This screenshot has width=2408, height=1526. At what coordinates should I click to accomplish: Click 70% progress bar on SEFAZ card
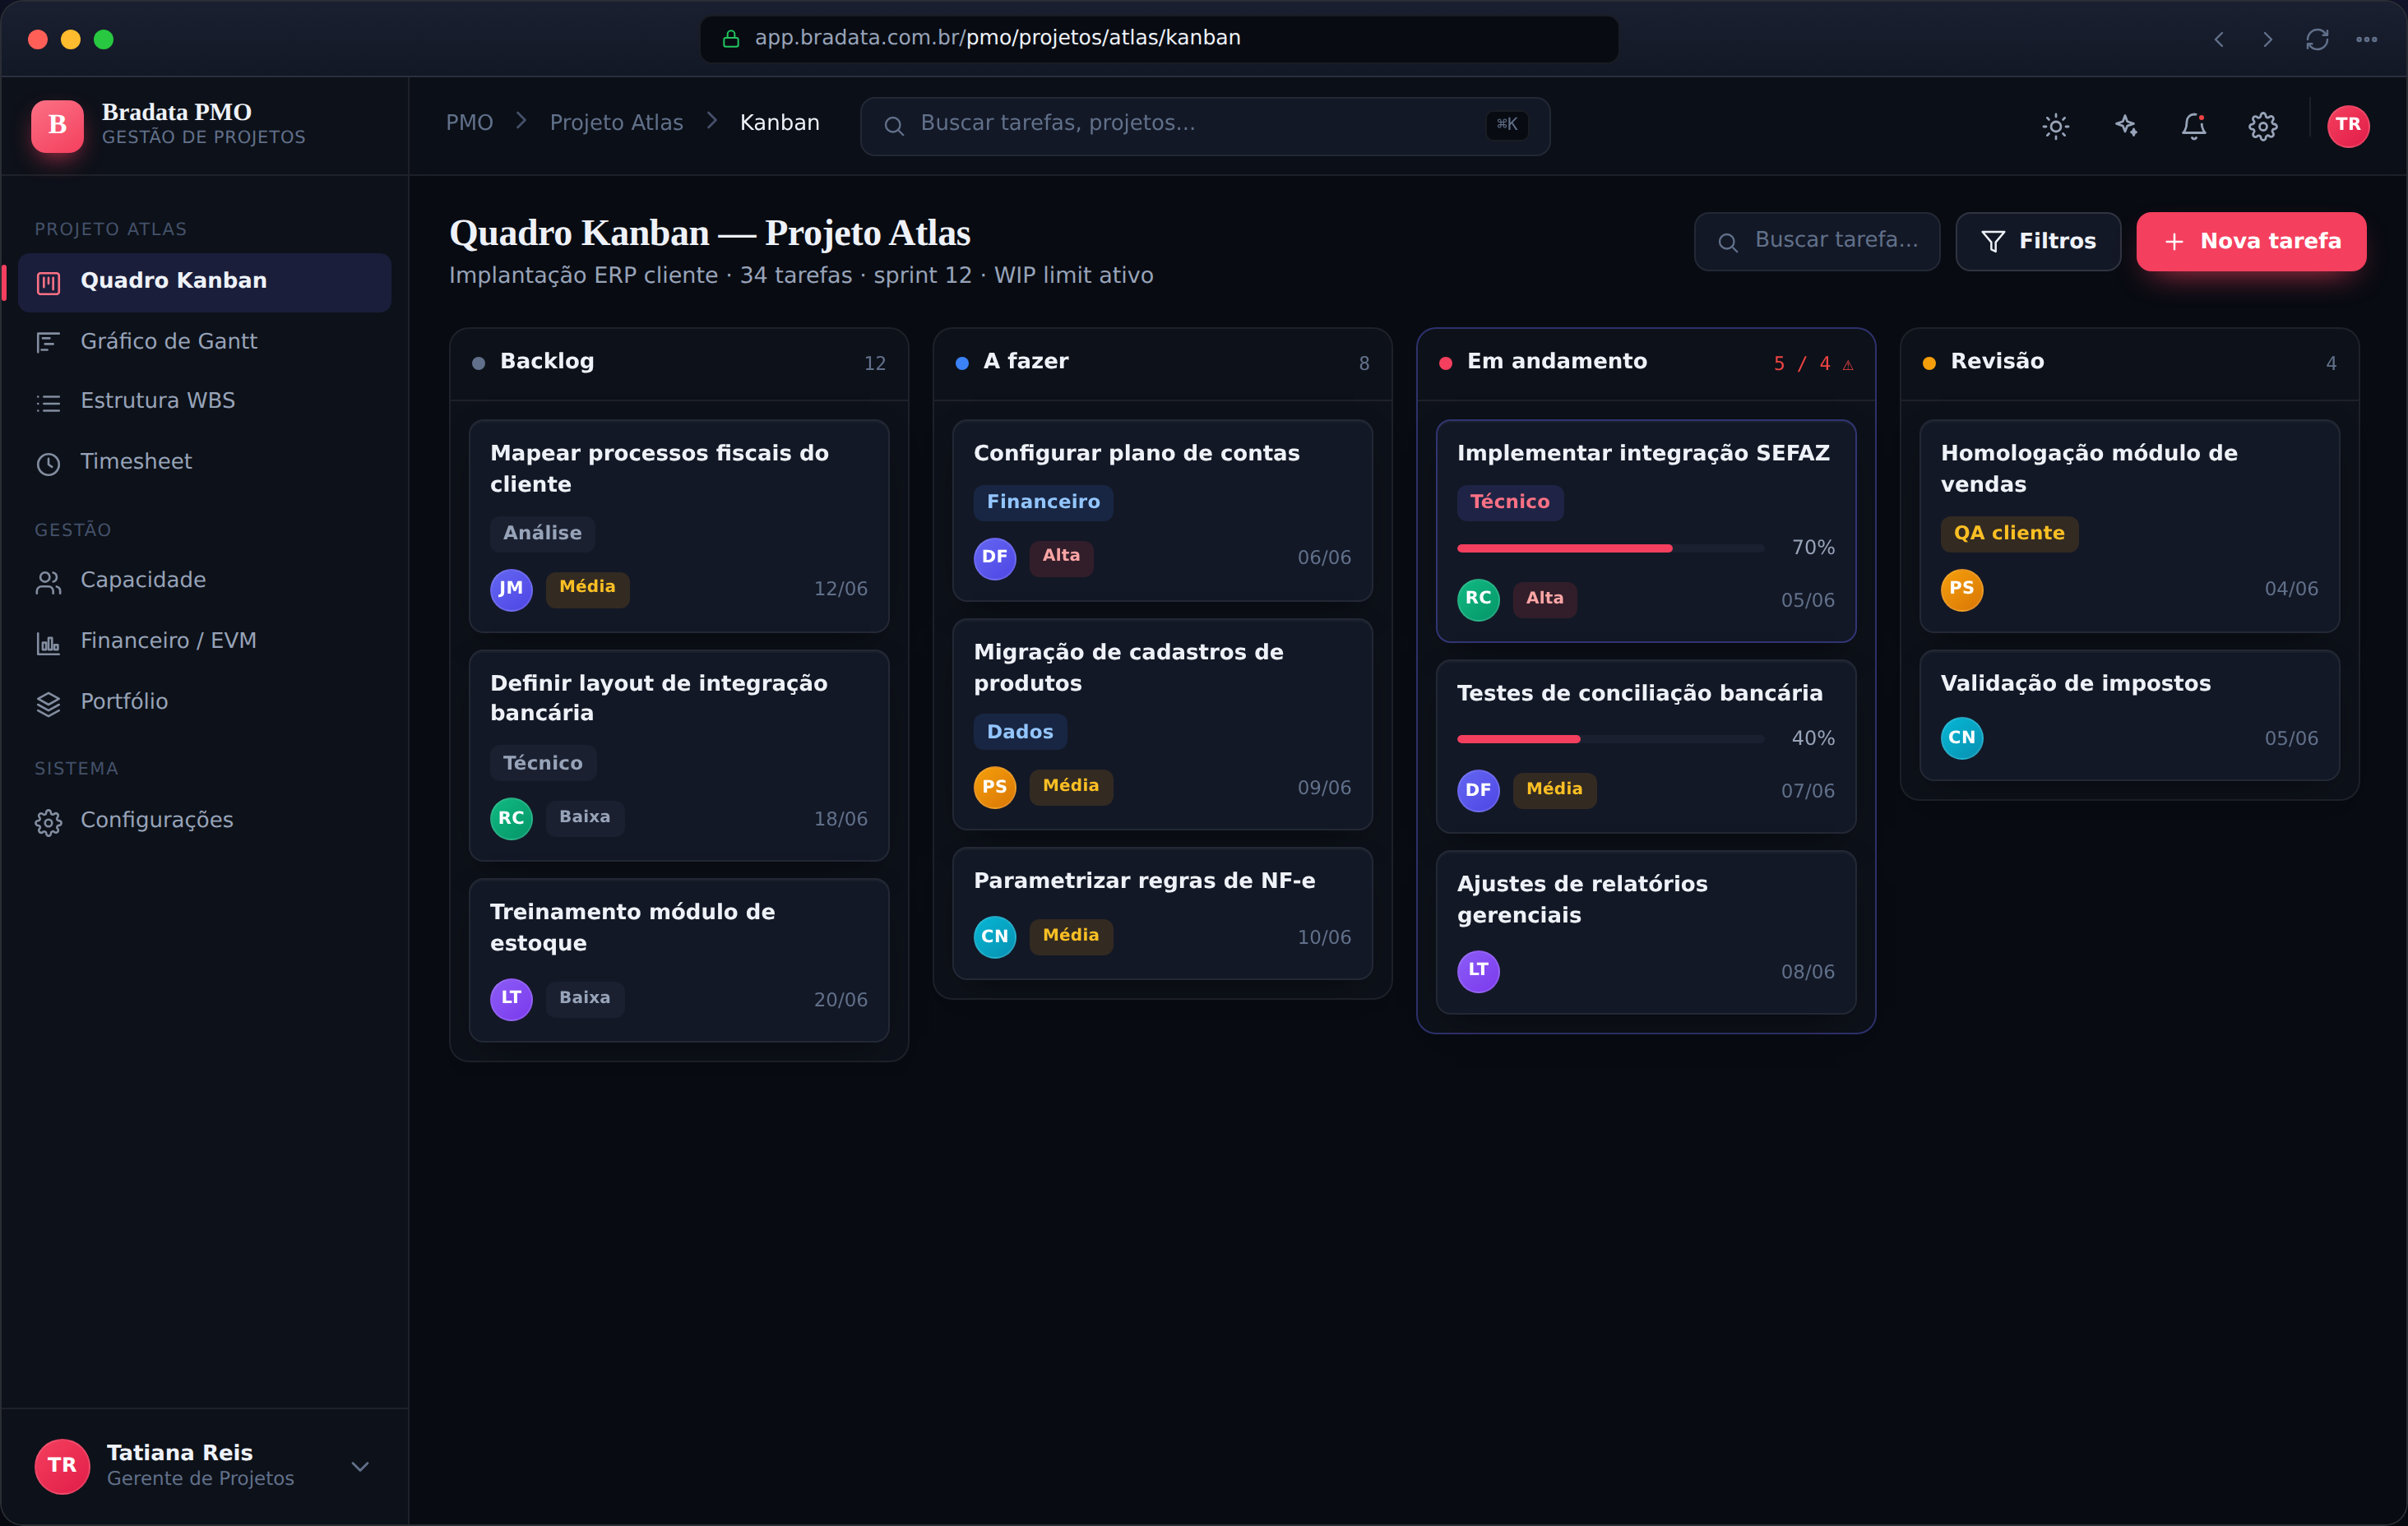tap(1610, 548)
